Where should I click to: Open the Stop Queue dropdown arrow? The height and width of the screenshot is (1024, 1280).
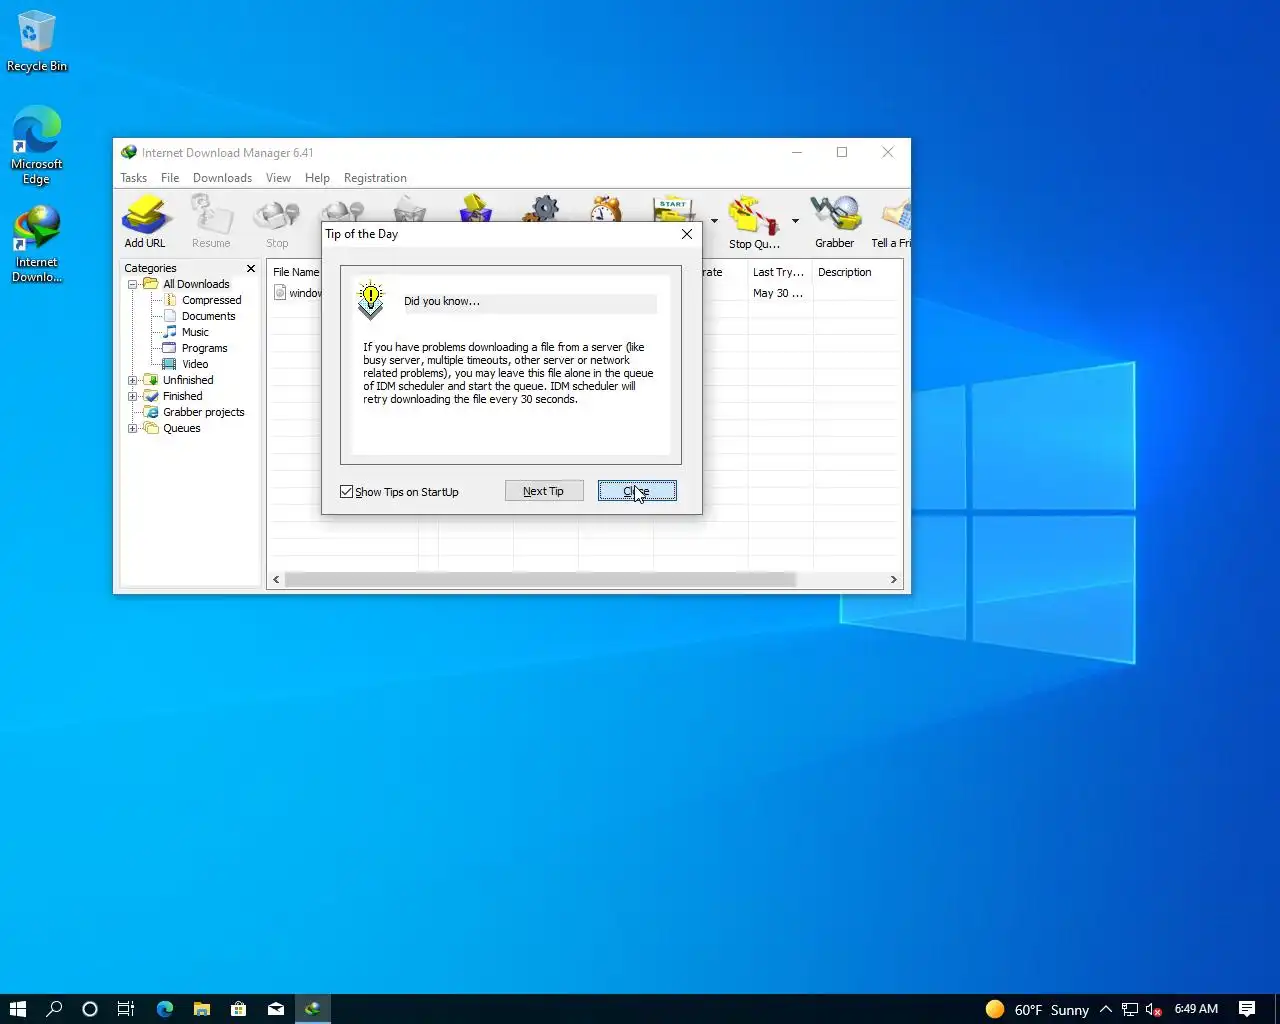(795, 221)
